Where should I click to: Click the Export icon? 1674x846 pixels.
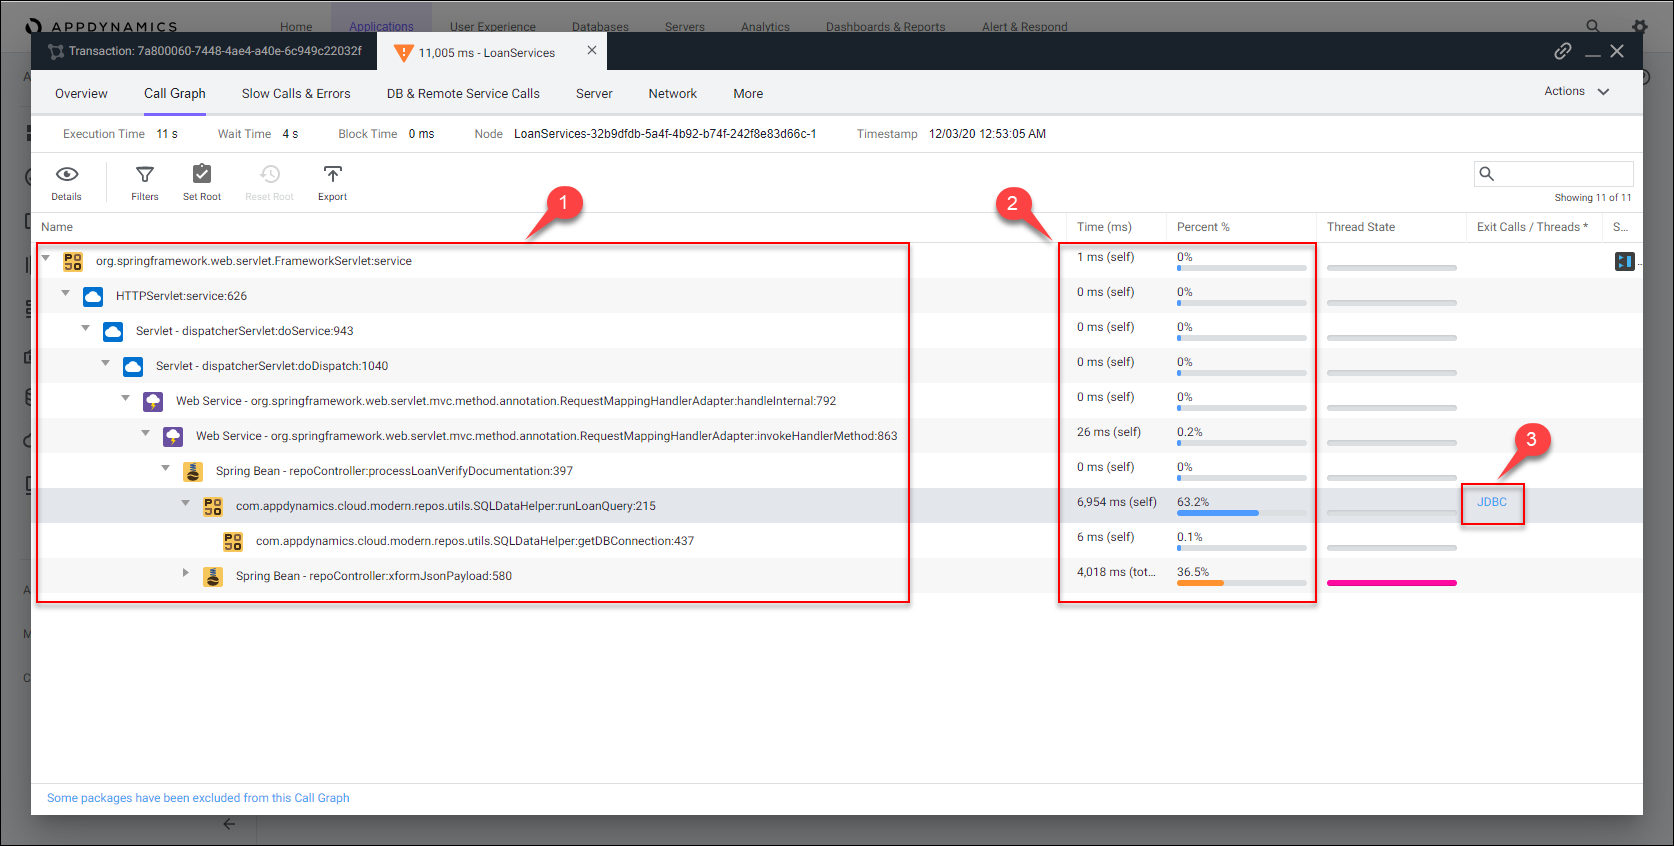332,175
